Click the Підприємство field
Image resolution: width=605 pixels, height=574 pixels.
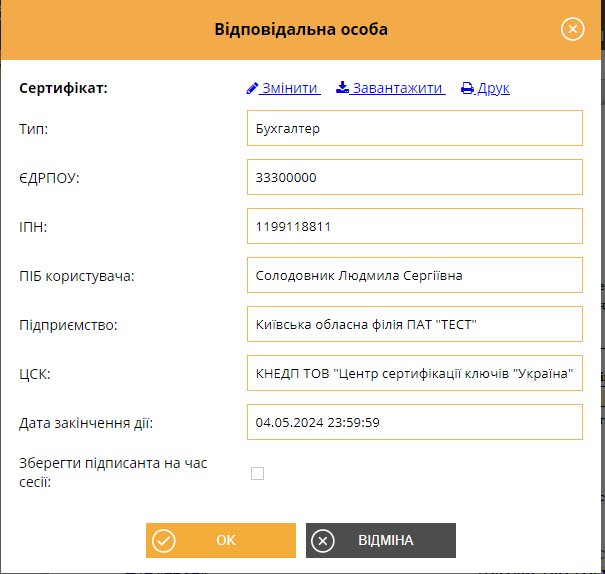[x=415, y=324]
